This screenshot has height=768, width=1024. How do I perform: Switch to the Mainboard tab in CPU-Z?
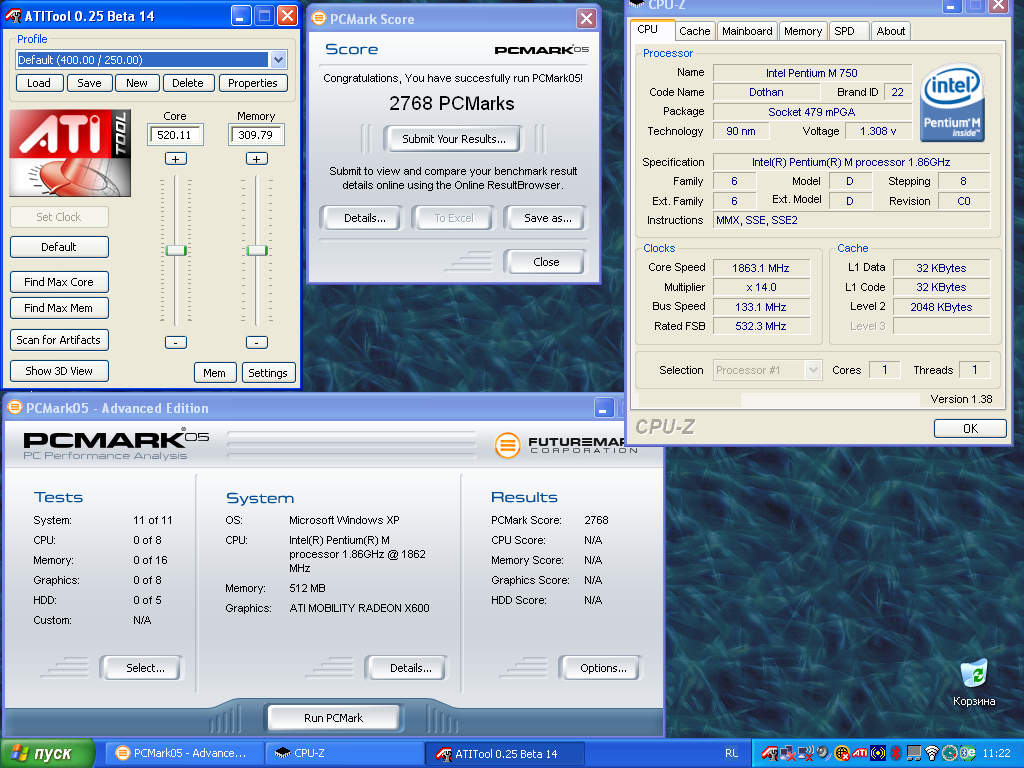[747, 31]
